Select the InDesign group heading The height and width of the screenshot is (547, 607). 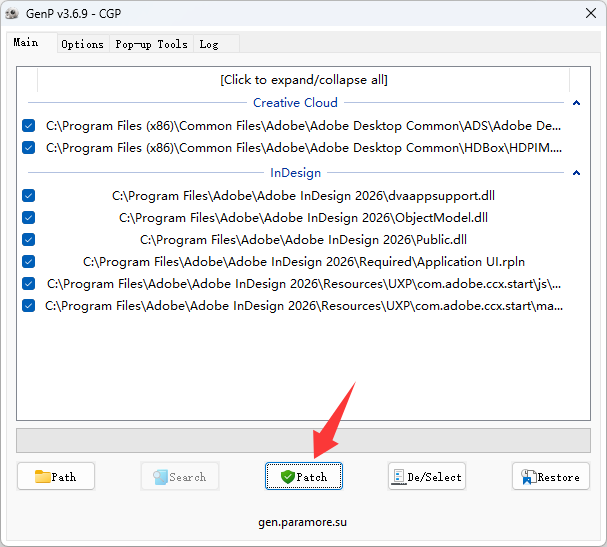pos(295,173)
